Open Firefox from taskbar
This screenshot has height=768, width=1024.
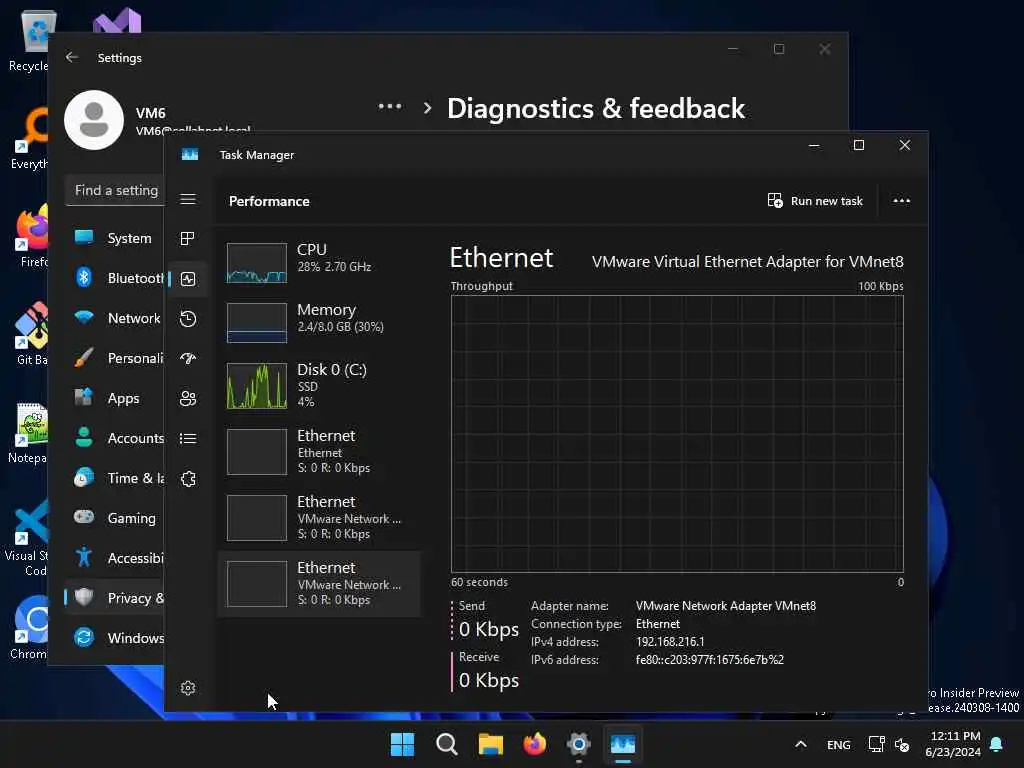pyautogui.click(x=535, y=744)
